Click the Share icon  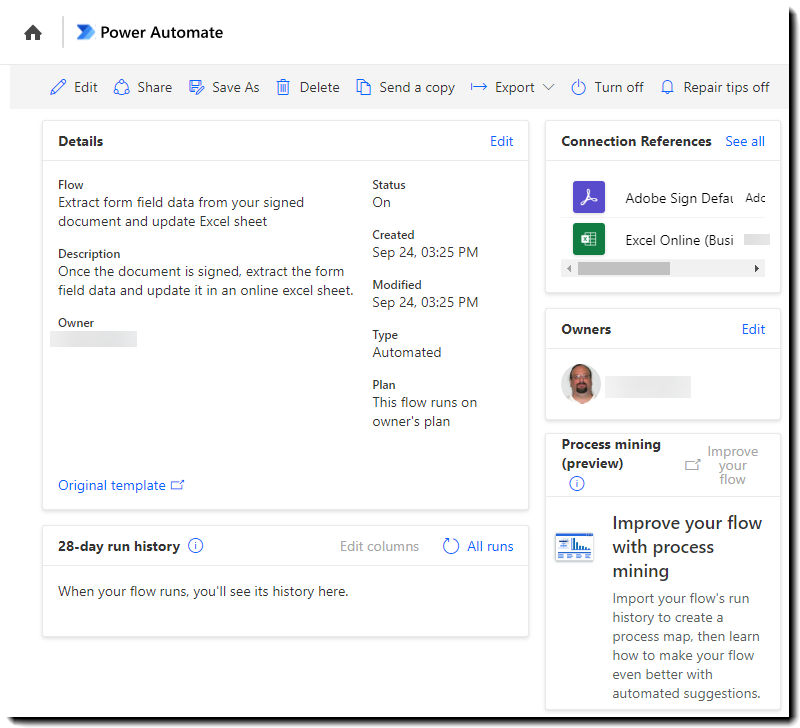tap(120, 87)
